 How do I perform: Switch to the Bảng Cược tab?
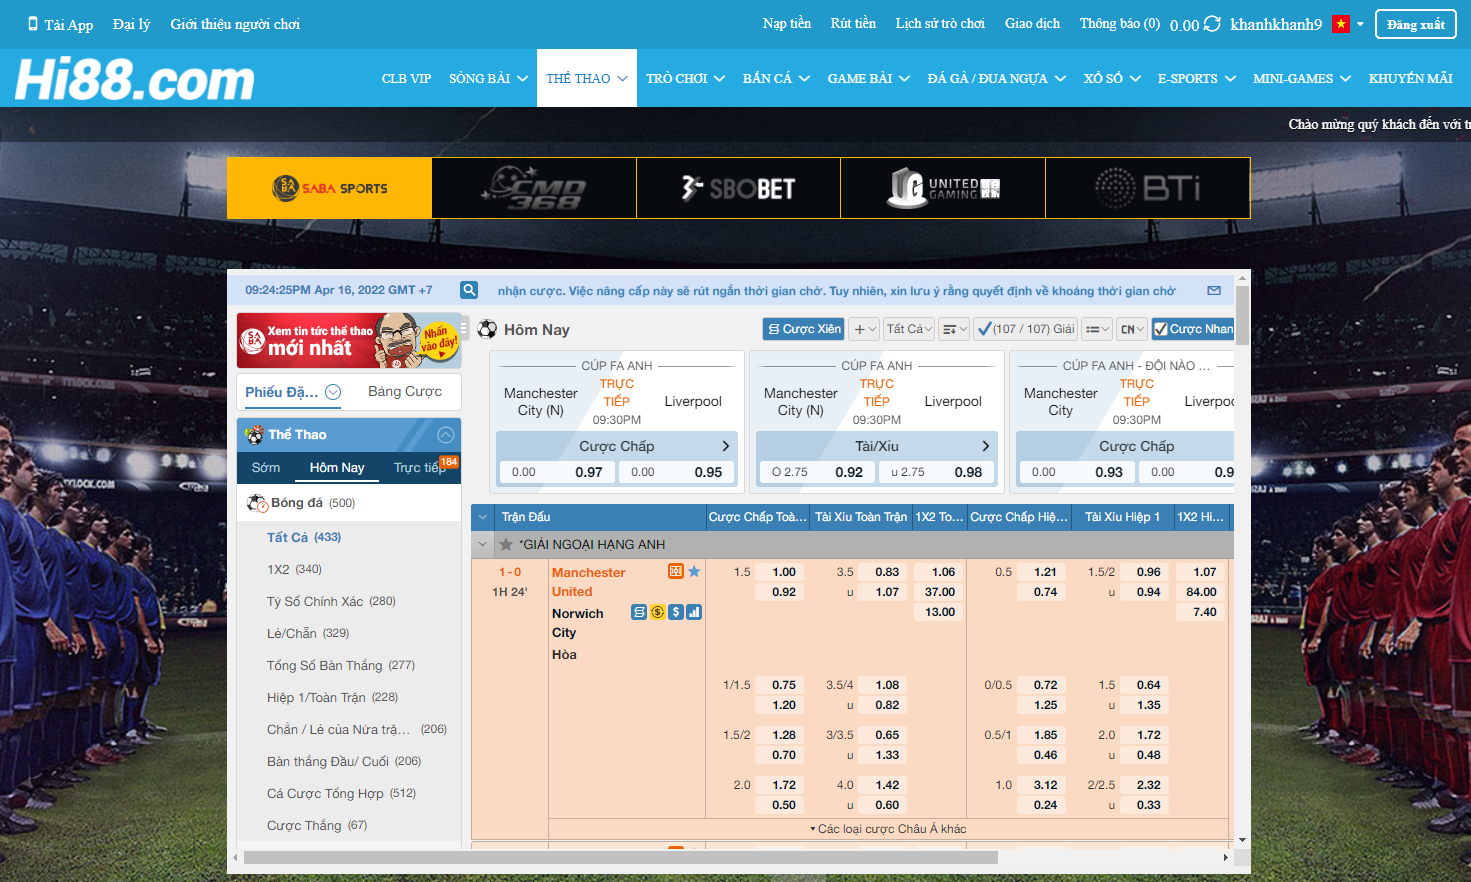(405, 391)
